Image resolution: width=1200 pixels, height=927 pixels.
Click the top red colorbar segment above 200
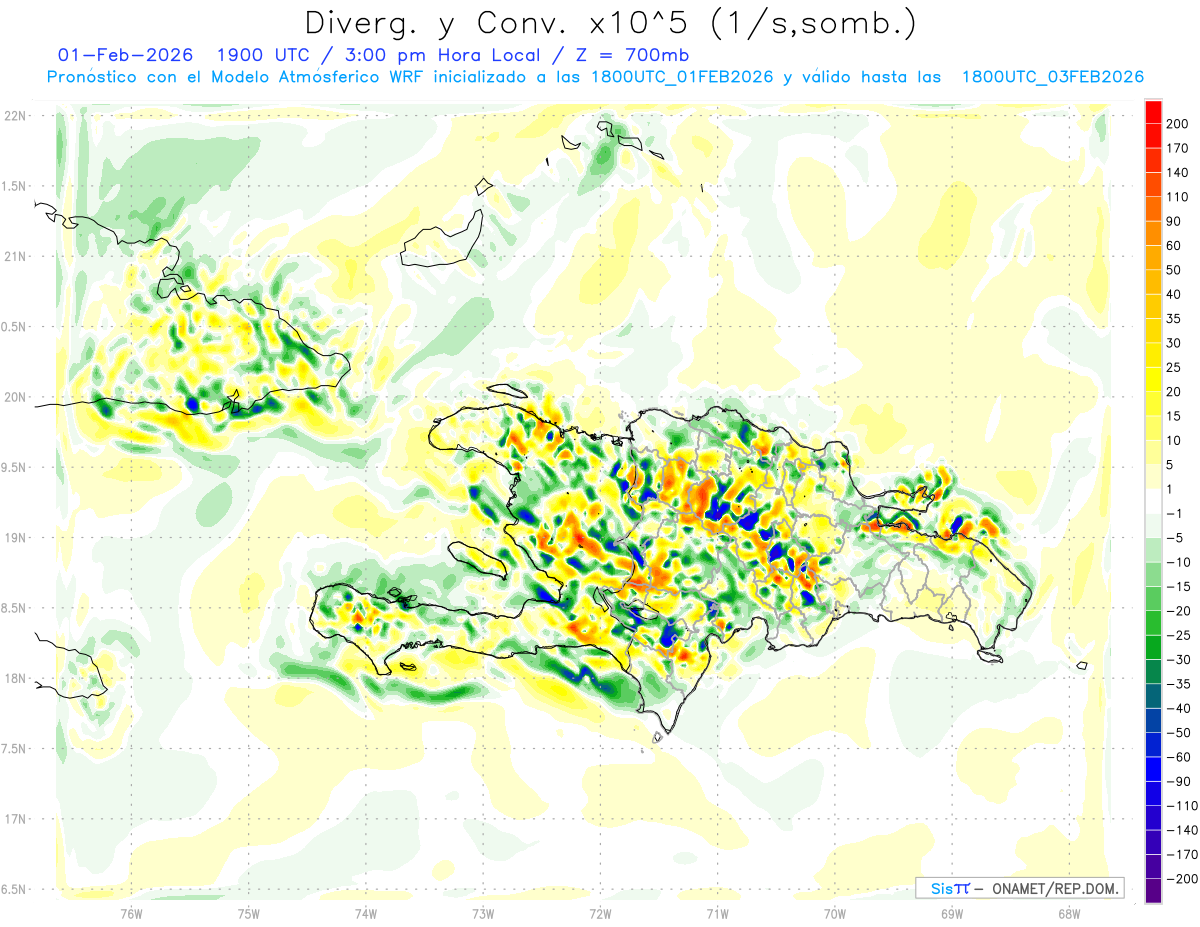pyautogui.click(x=1153, y=111)
